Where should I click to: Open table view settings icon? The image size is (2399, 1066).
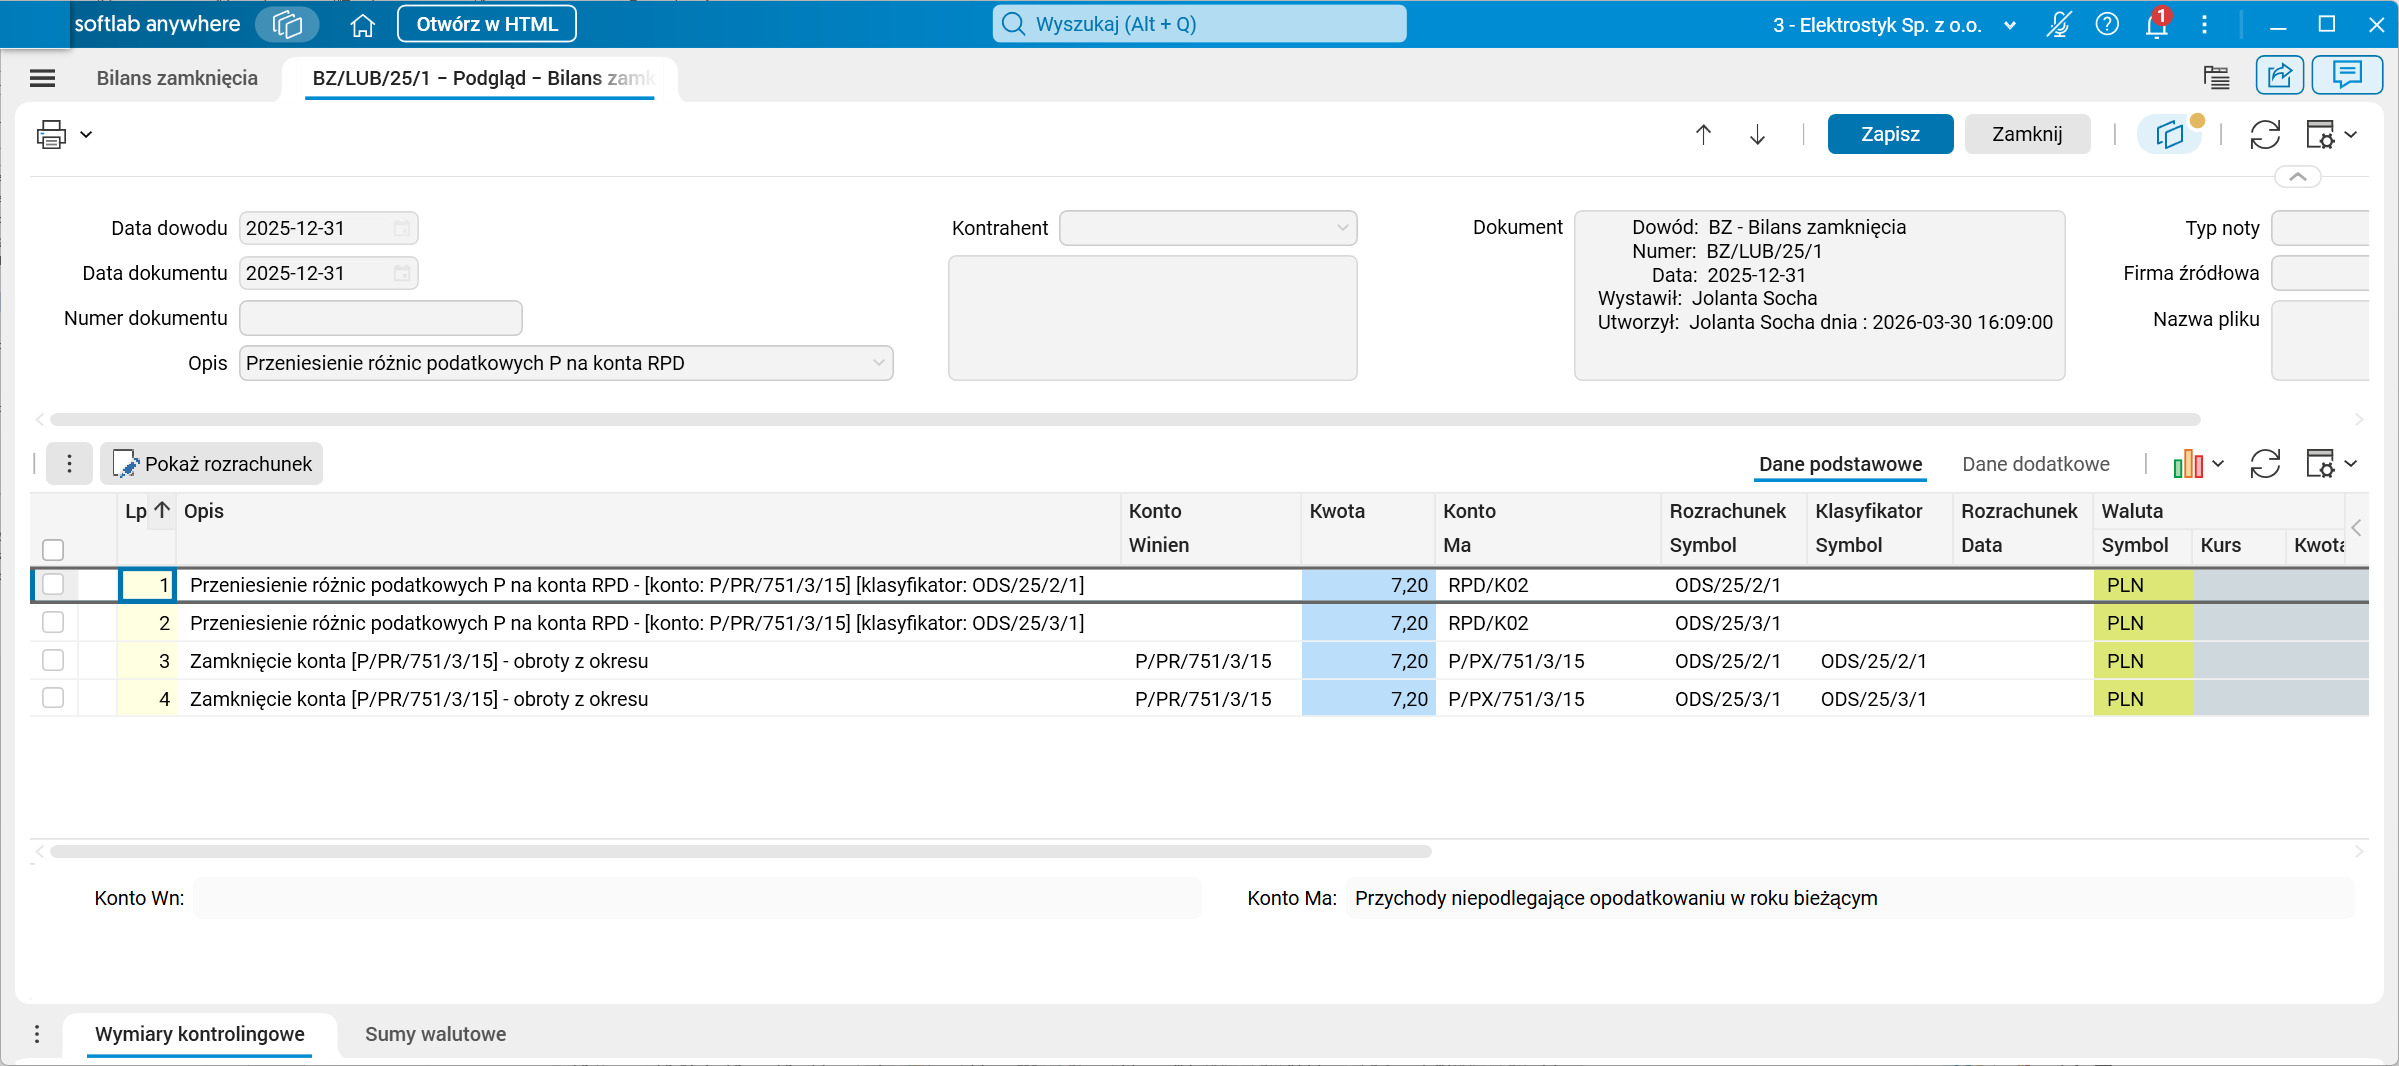pyautogui.click(x=2320, y=464)
